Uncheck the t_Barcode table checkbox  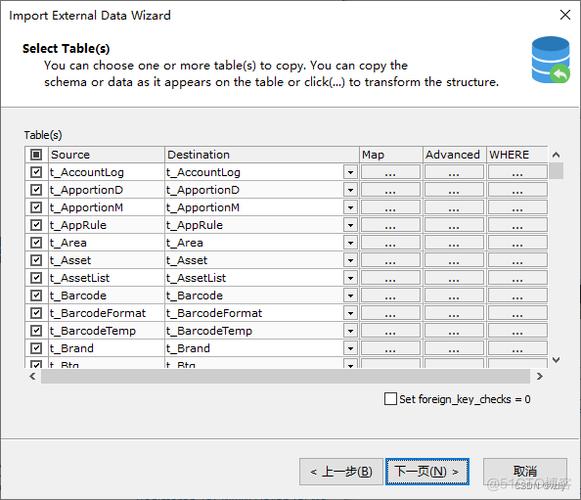[x=36, y=295]
